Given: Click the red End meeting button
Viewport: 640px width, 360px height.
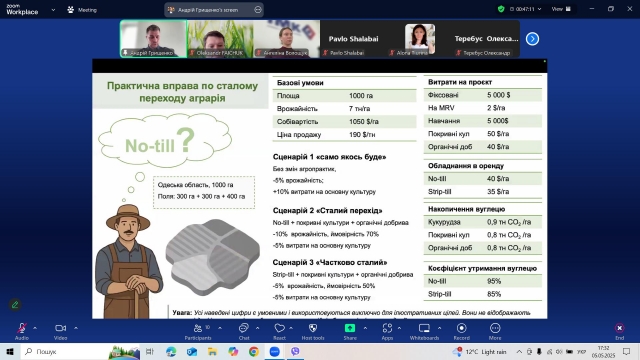Looking at the screenshot, I should click(x=619, y=331).
